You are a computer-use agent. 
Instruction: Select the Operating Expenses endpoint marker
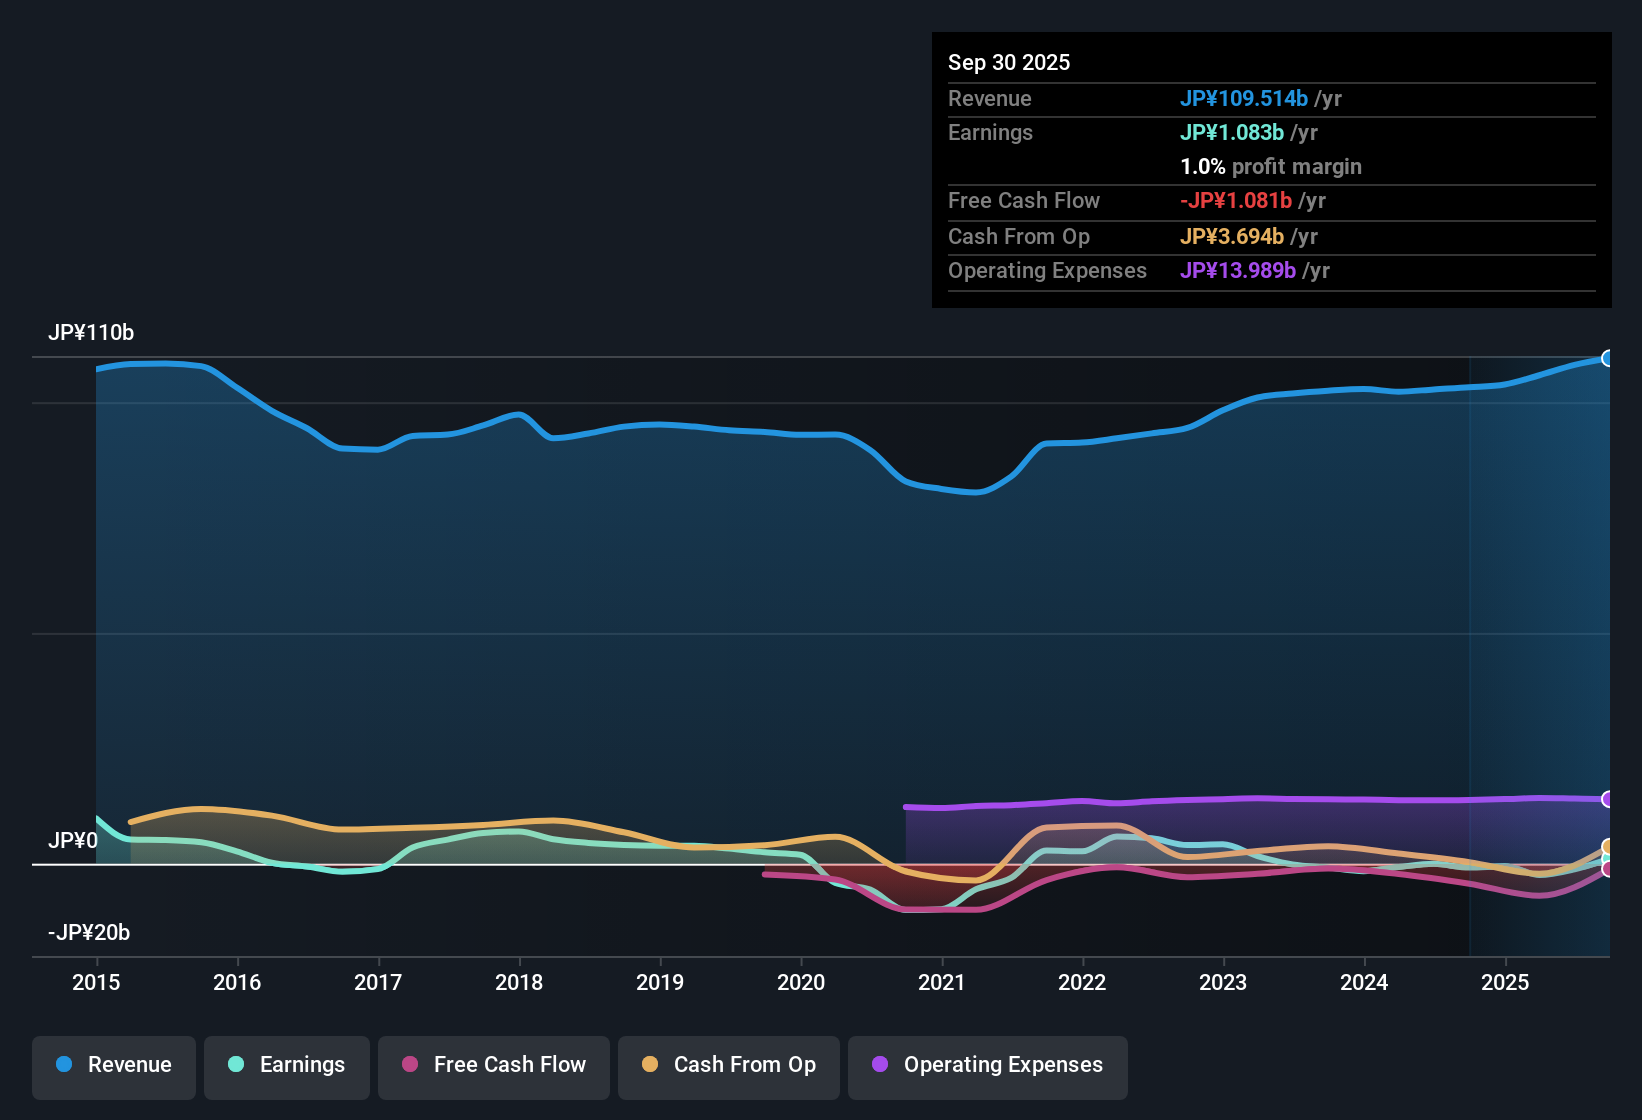coord(1608,799)
